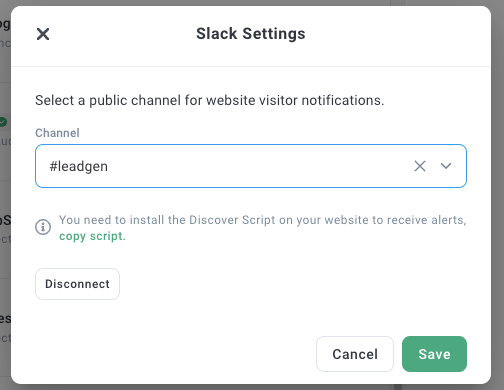This screenshot has width=504, height=390.
Task: Click the Channel field label
Action: tap(57, 133)
